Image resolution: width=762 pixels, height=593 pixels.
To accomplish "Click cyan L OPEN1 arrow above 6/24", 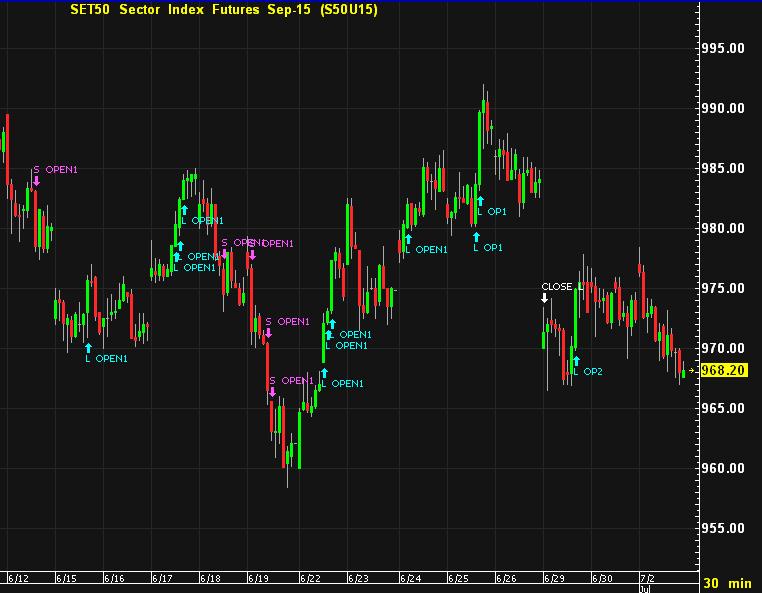I will pos(408,239).
